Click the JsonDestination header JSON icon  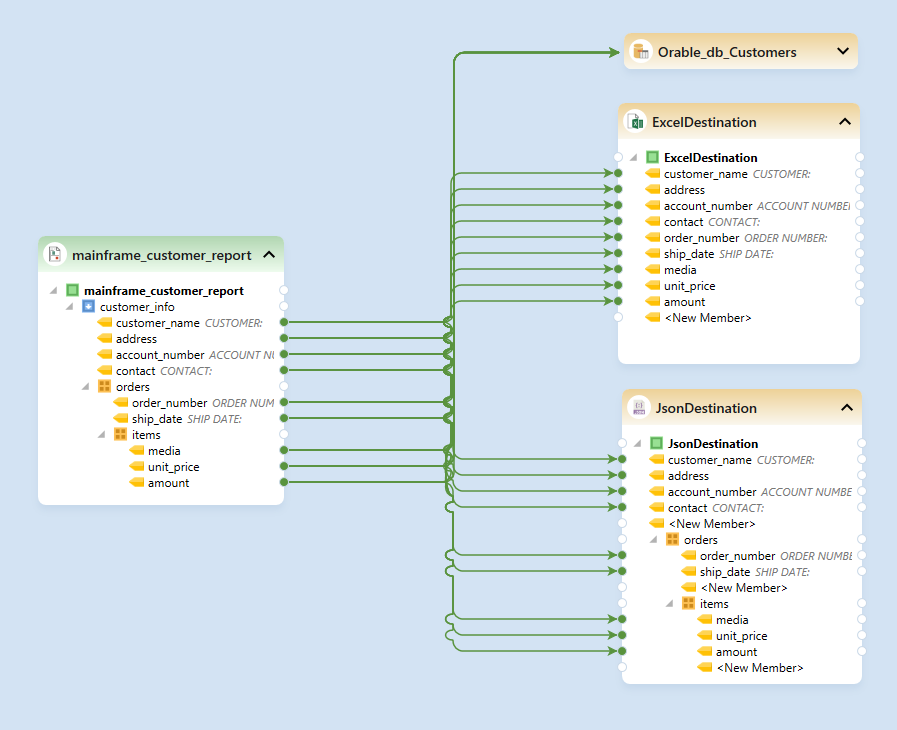coord(639,407)
